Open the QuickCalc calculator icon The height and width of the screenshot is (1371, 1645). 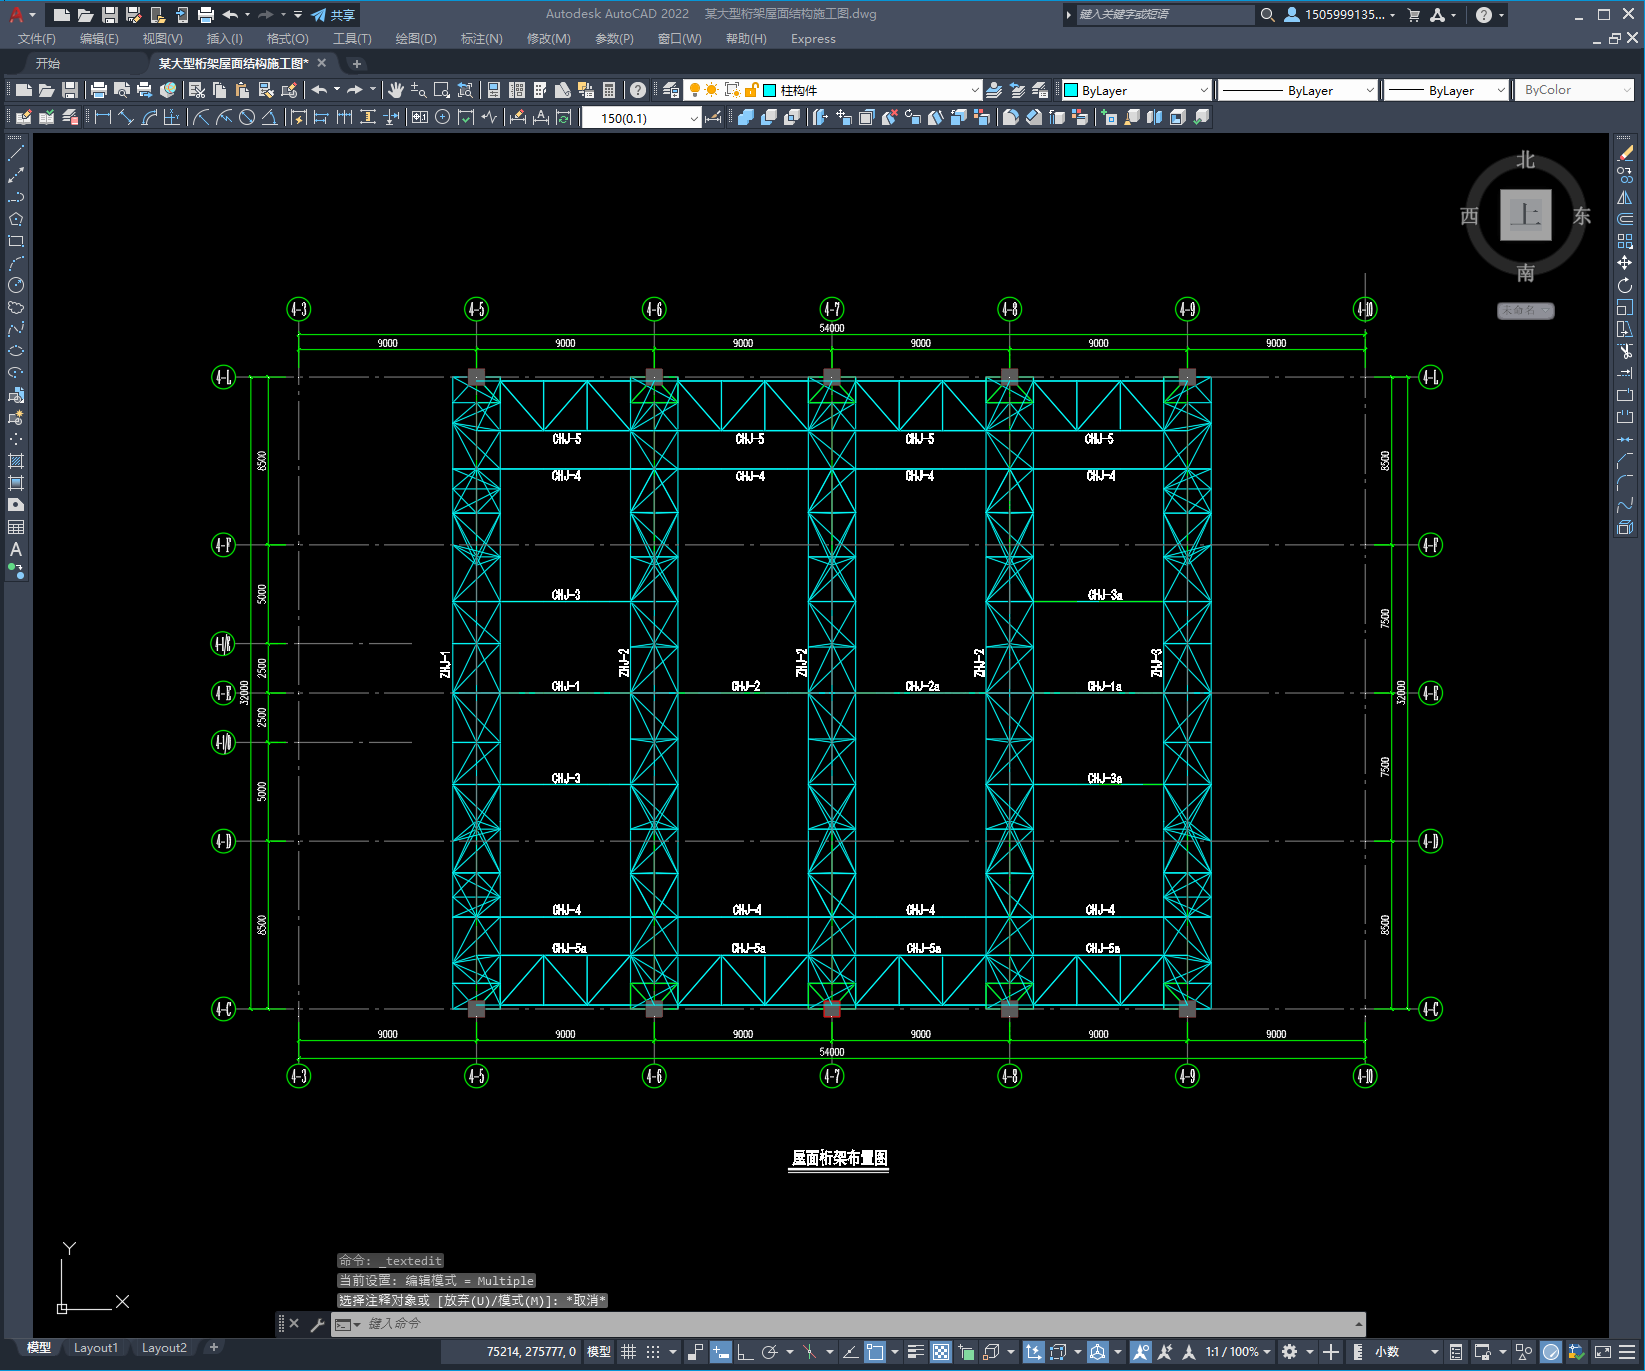click(x=609, y=90)
